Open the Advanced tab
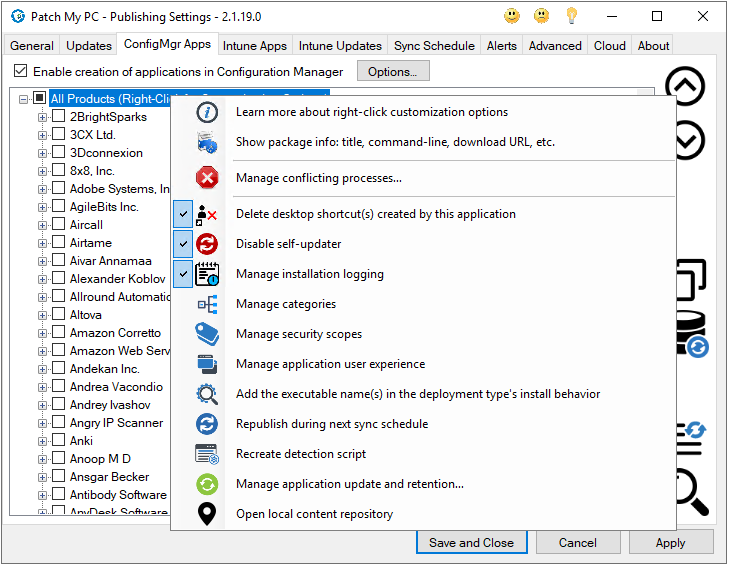729x566 pixels. coord(555,46)
